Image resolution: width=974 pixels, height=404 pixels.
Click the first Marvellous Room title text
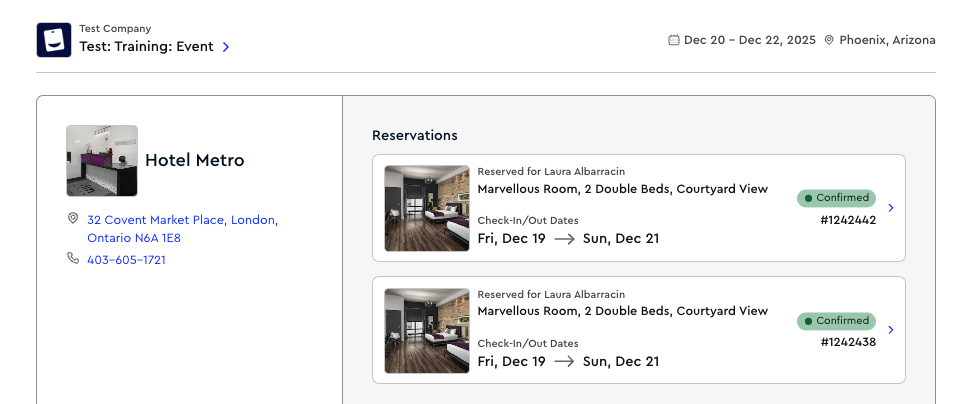(622, 189)
